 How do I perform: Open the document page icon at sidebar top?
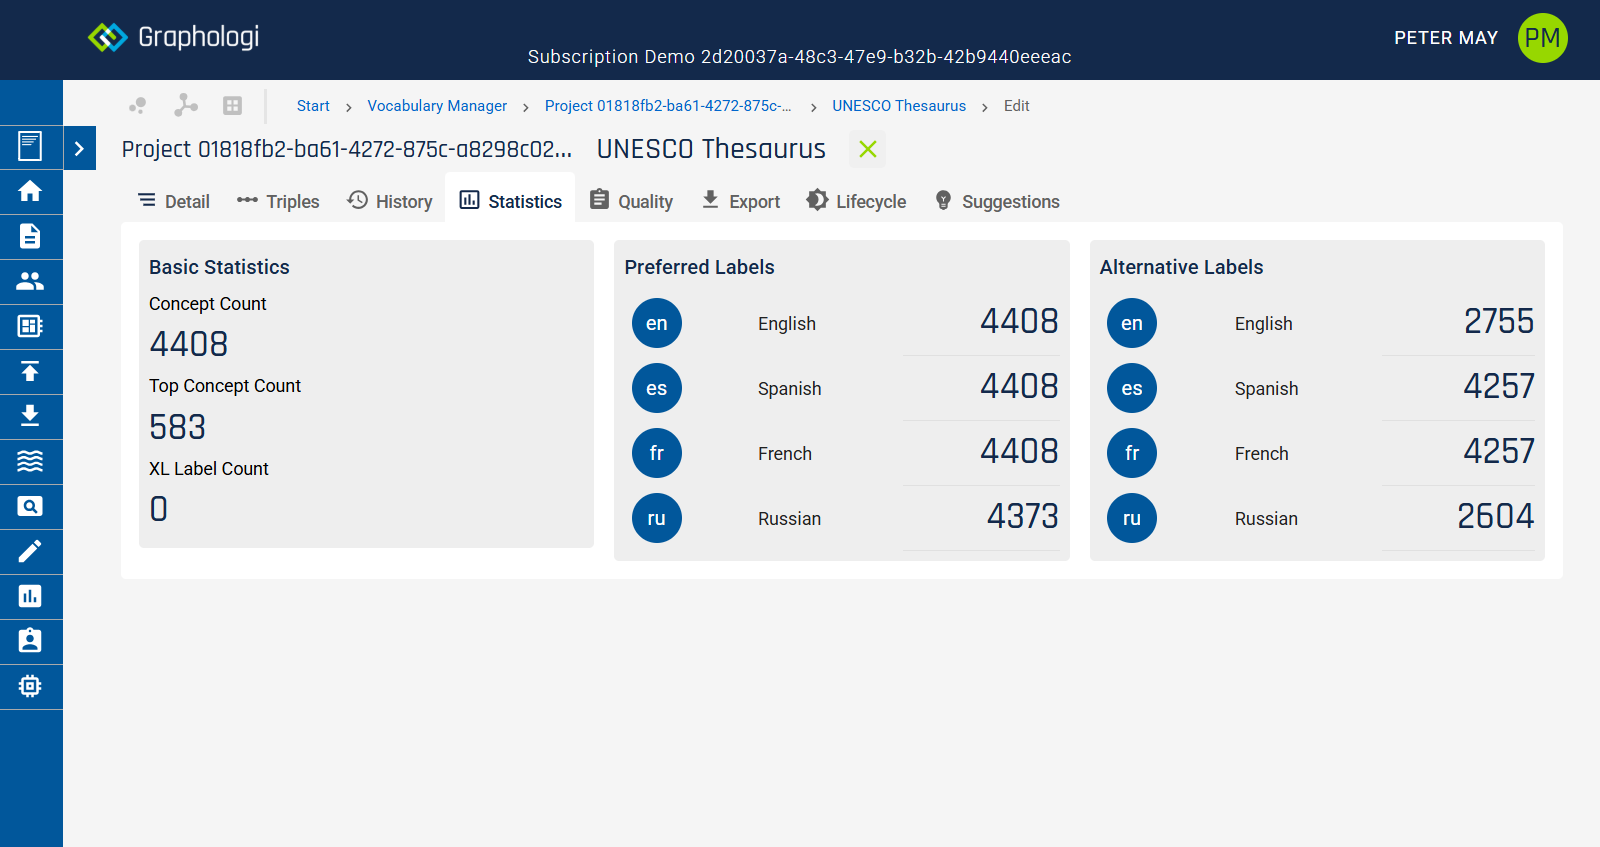pyautogui.click(x=31, y=146)
